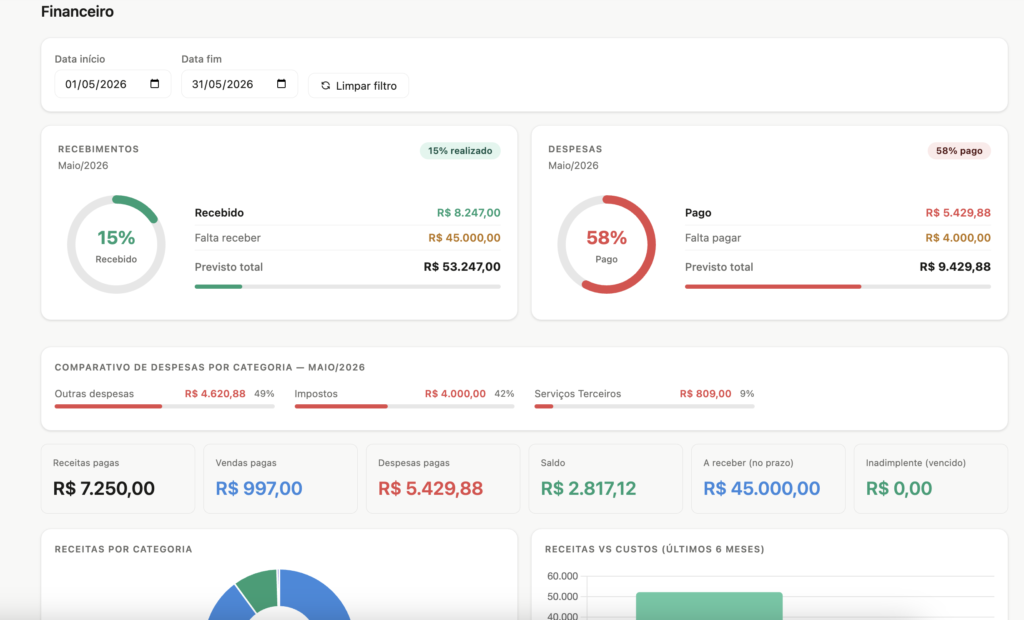Viewport: 1024px width, 620px height.
Task: Click the 58% Pago donut gauge
Action: coord(606,244)
